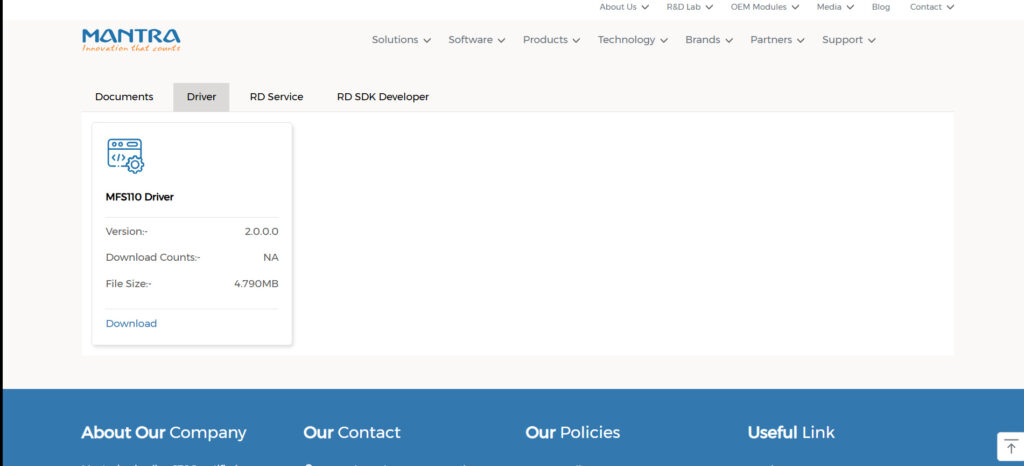The width and height of the screenshot is (1024, 466).
Task: Expand the Brands menu
Action: click(709, 40)
